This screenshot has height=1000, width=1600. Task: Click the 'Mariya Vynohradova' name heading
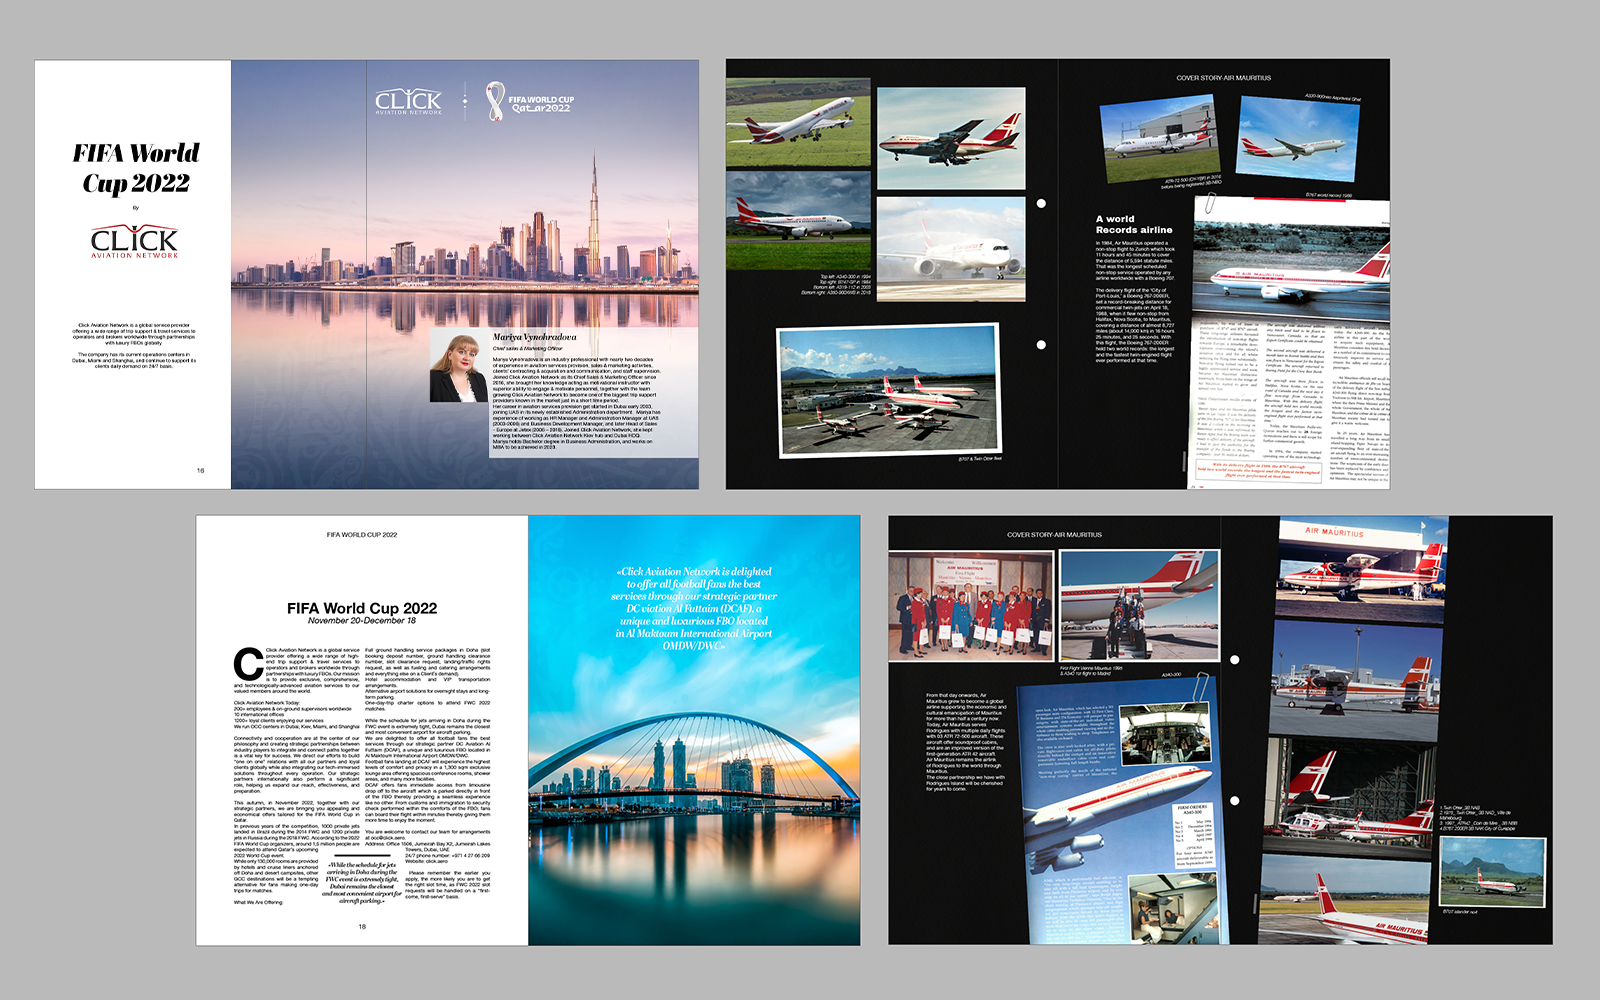click(534, 337)
